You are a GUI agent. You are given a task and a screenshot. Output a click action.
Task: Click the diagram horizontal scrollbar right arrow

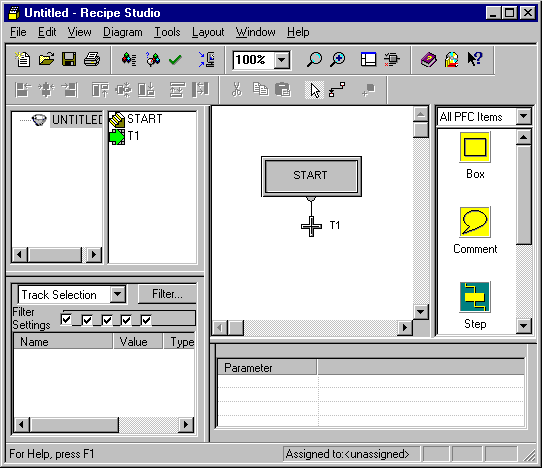coord(404,327)
